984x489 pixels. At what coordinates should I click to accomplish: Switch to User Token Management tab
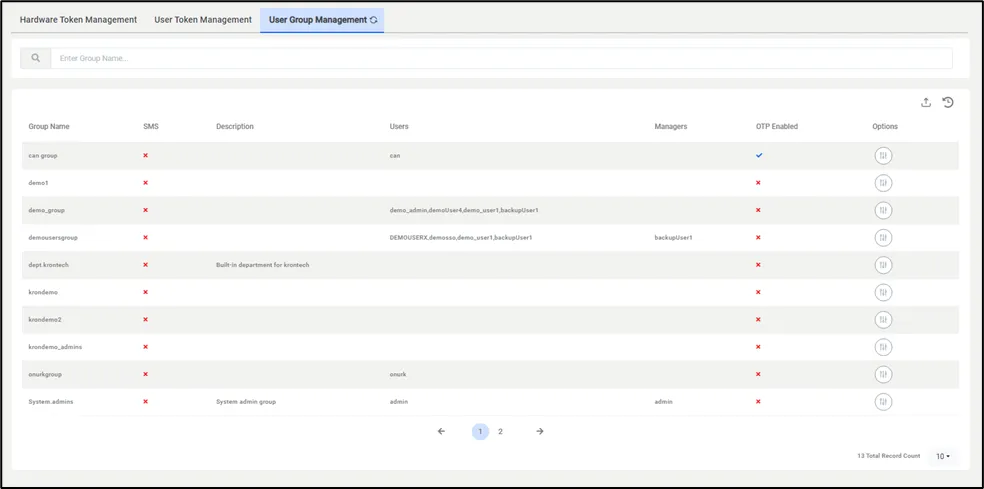coord(203,20)
